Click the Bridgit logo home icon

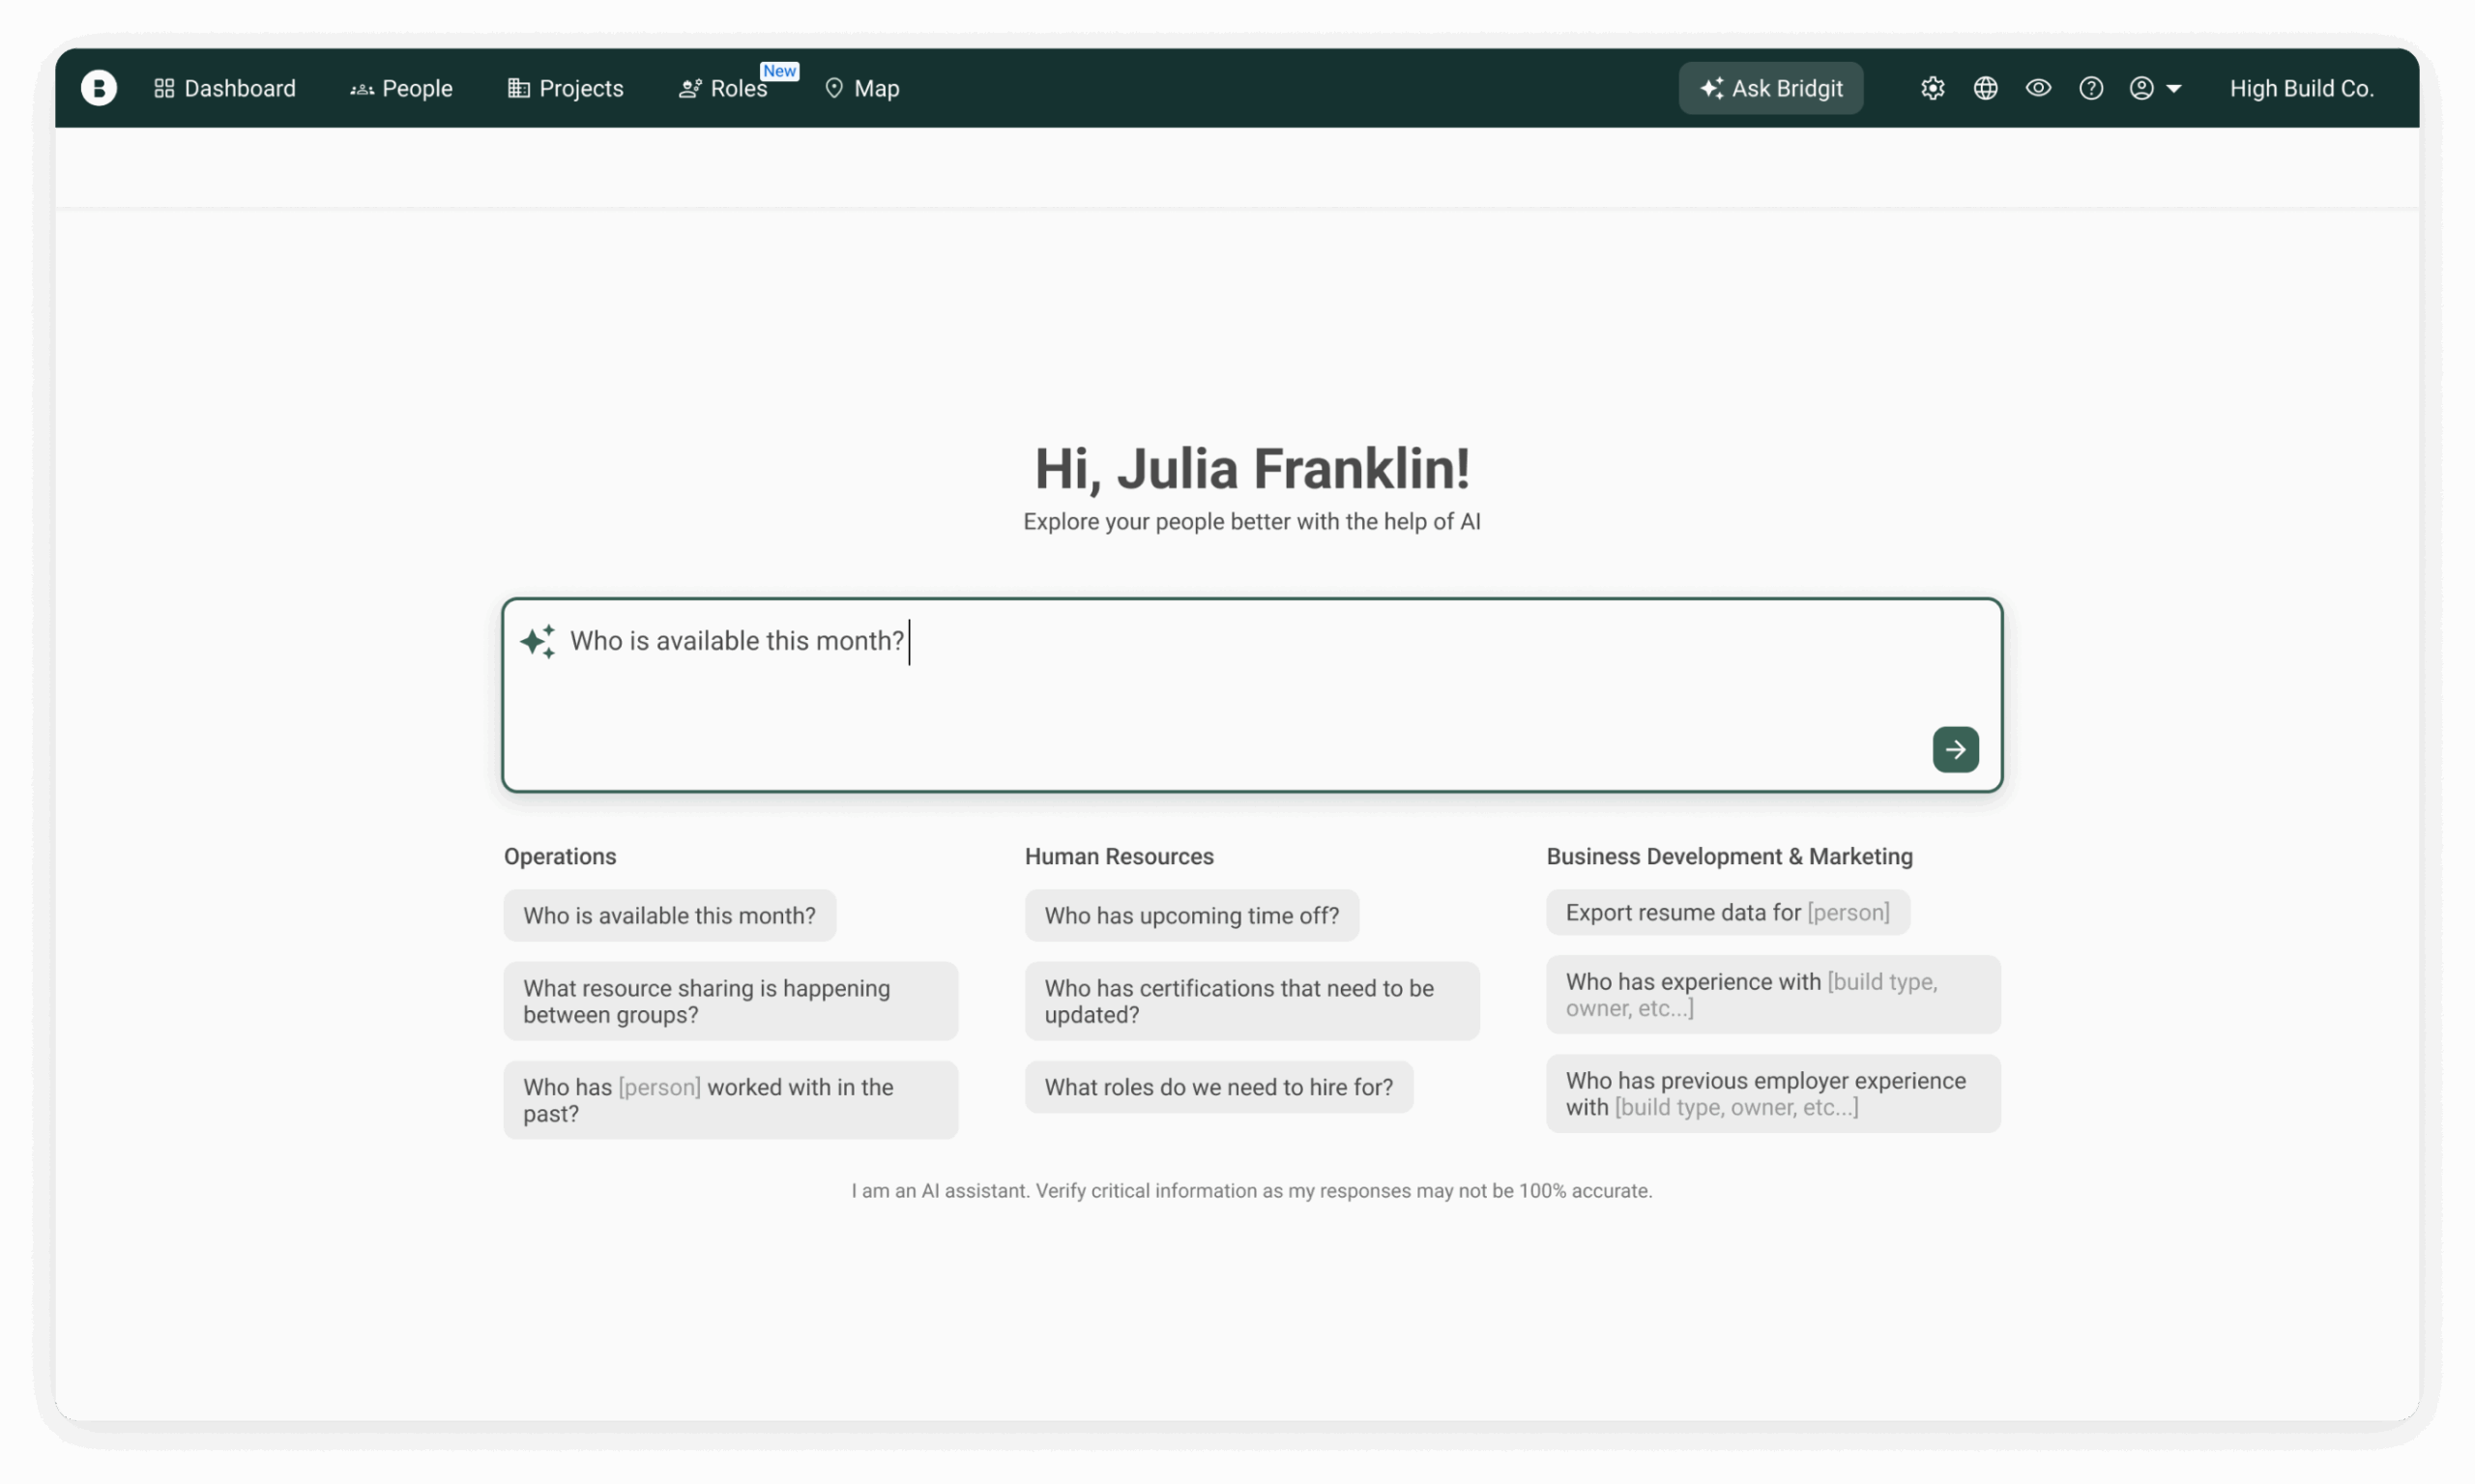pos(98,88)
